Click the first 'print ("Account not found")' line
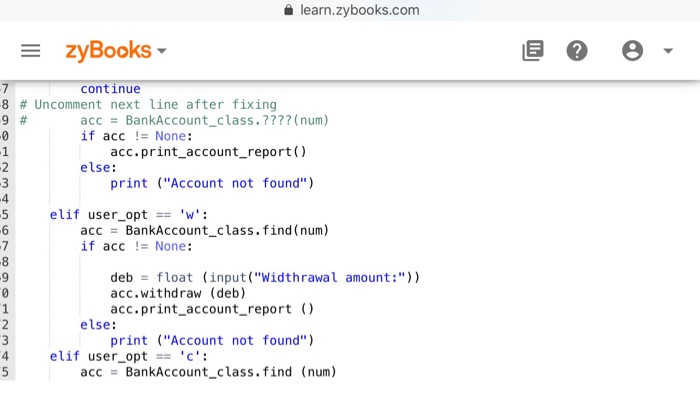 click(x=212, y=183)
